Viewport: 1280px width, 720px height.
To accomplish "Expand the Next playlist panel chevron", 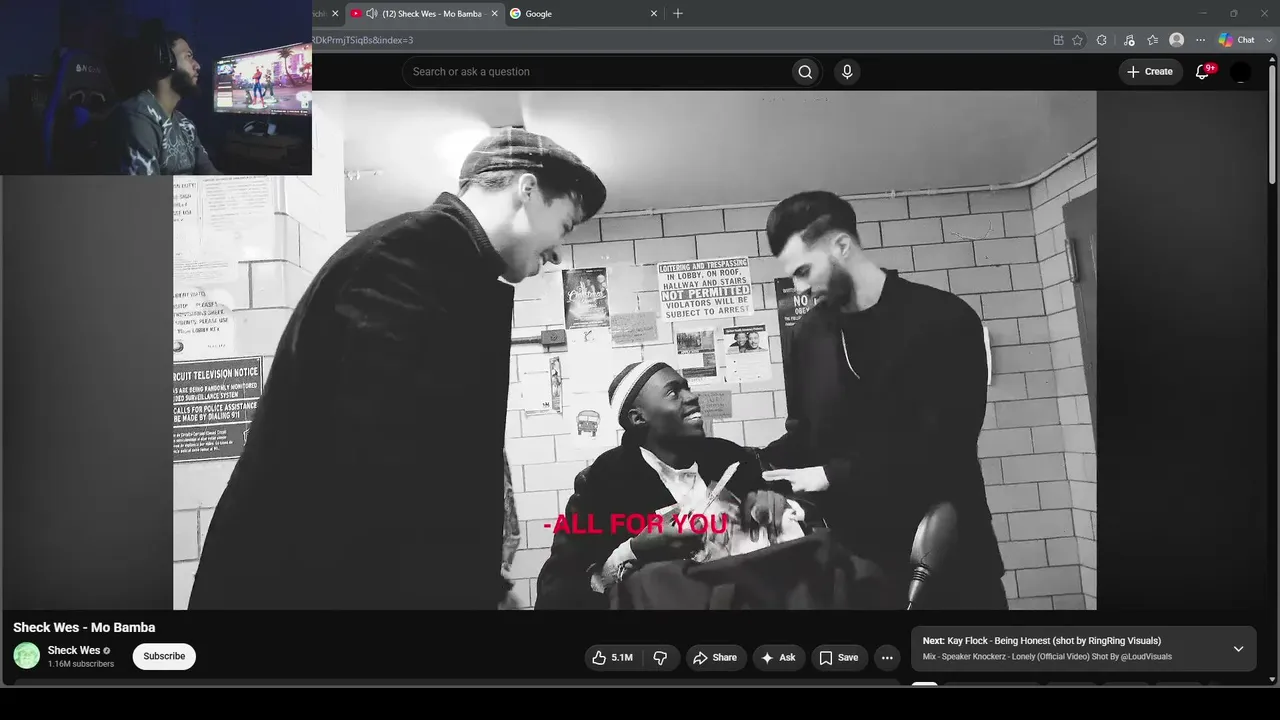I will (1238, 649).
